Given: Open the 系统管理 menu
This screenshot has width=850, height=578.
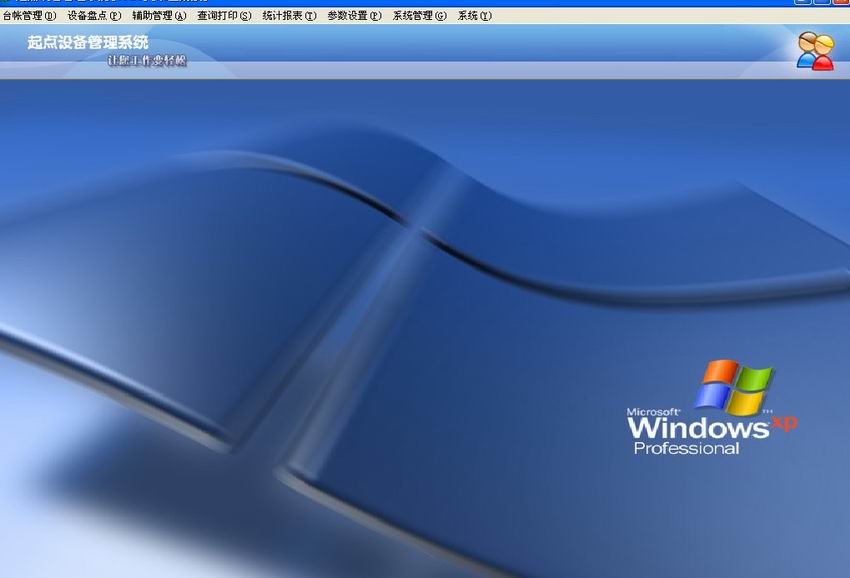Looking at the screenshot, I should (x=420, y=16).
